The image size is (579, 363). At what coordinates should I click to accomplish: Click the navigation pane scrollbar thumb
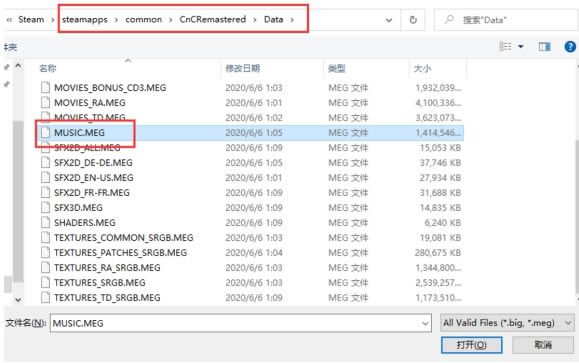[x=18, y=201]
